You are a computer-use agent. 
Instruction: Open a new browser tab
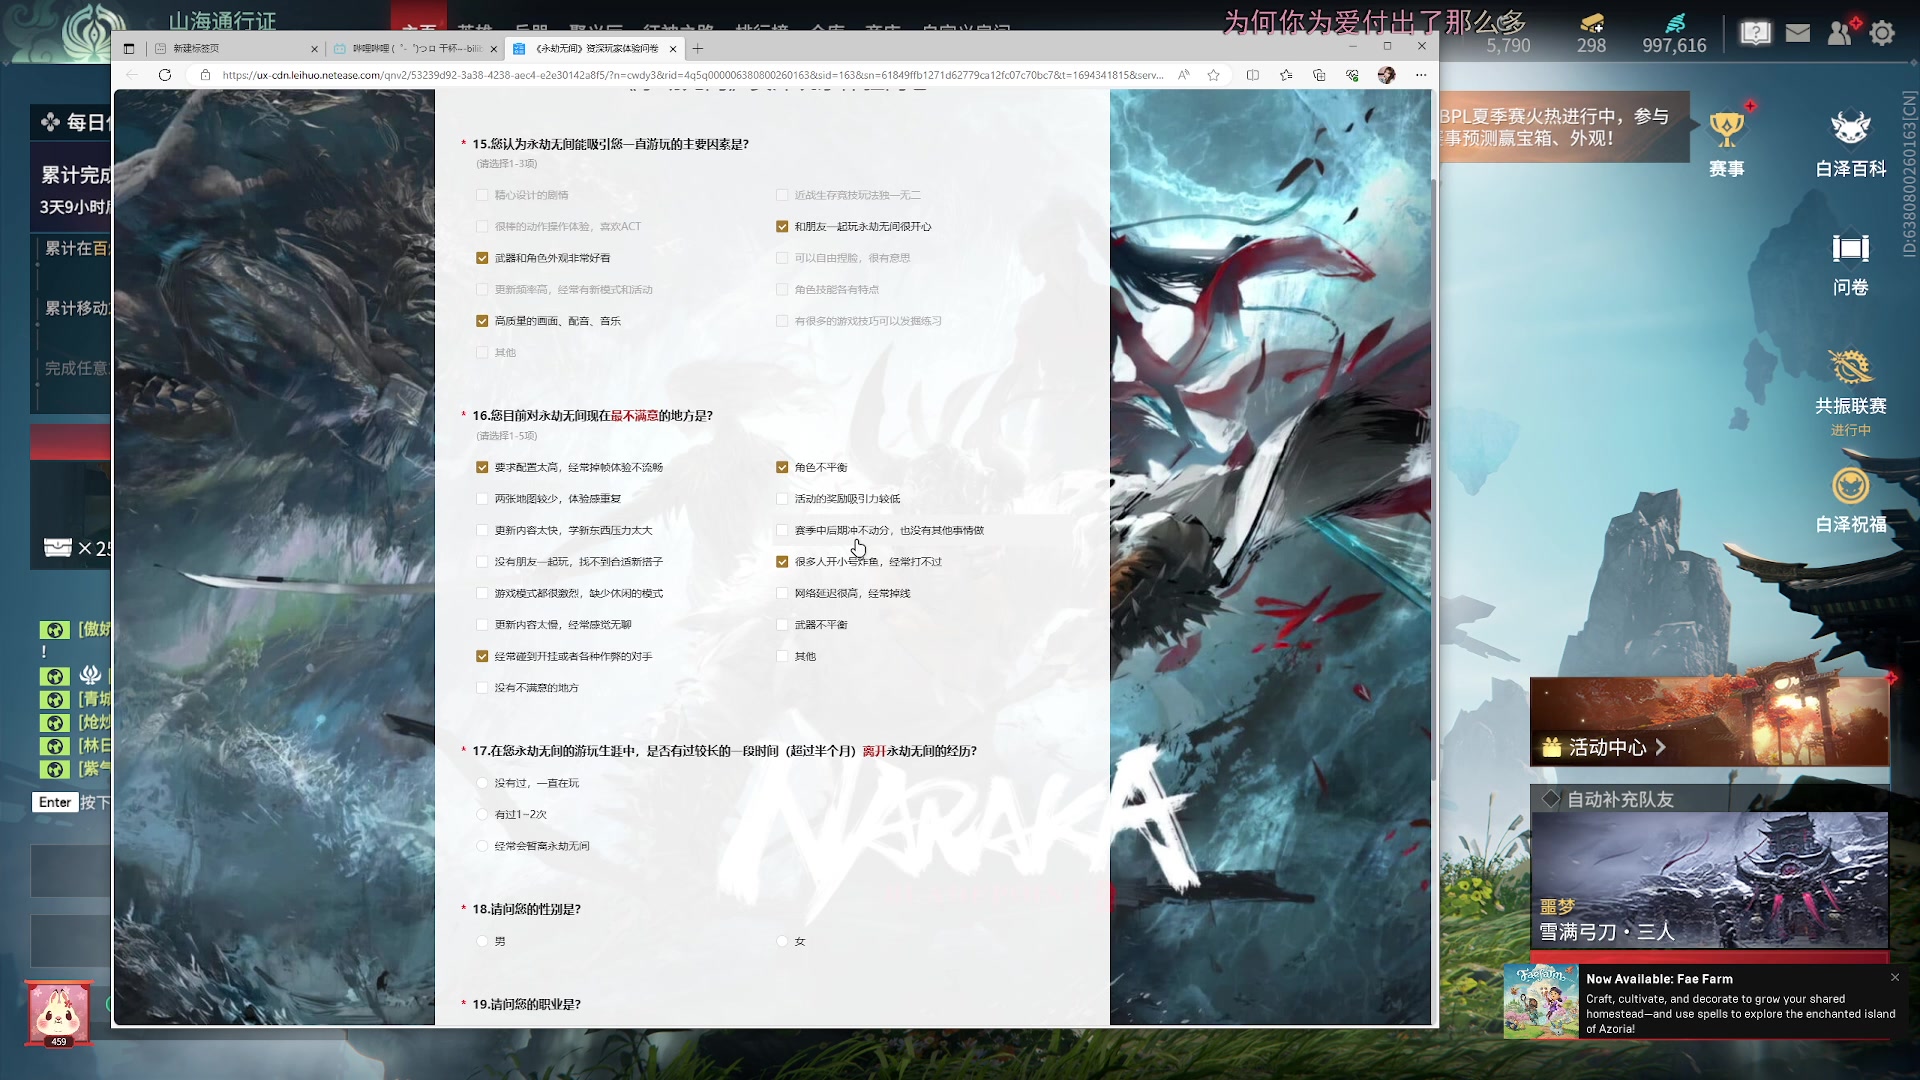click(698, 48)
